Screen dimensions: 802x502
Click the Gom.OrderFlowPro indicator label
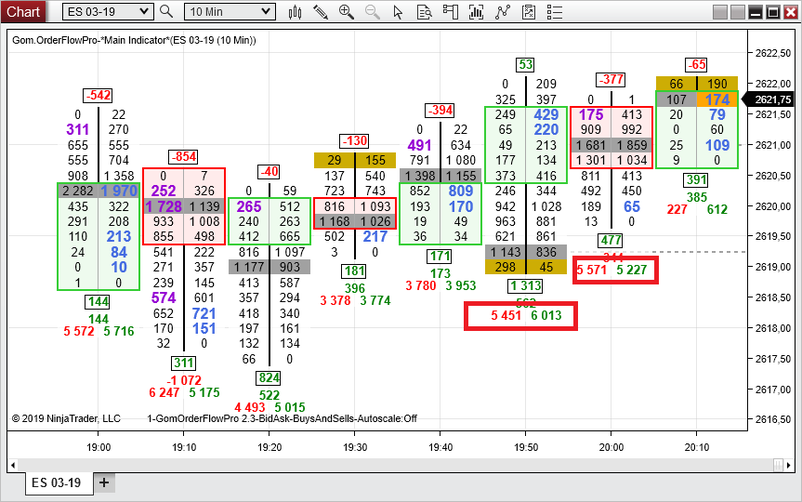(134, 40)
